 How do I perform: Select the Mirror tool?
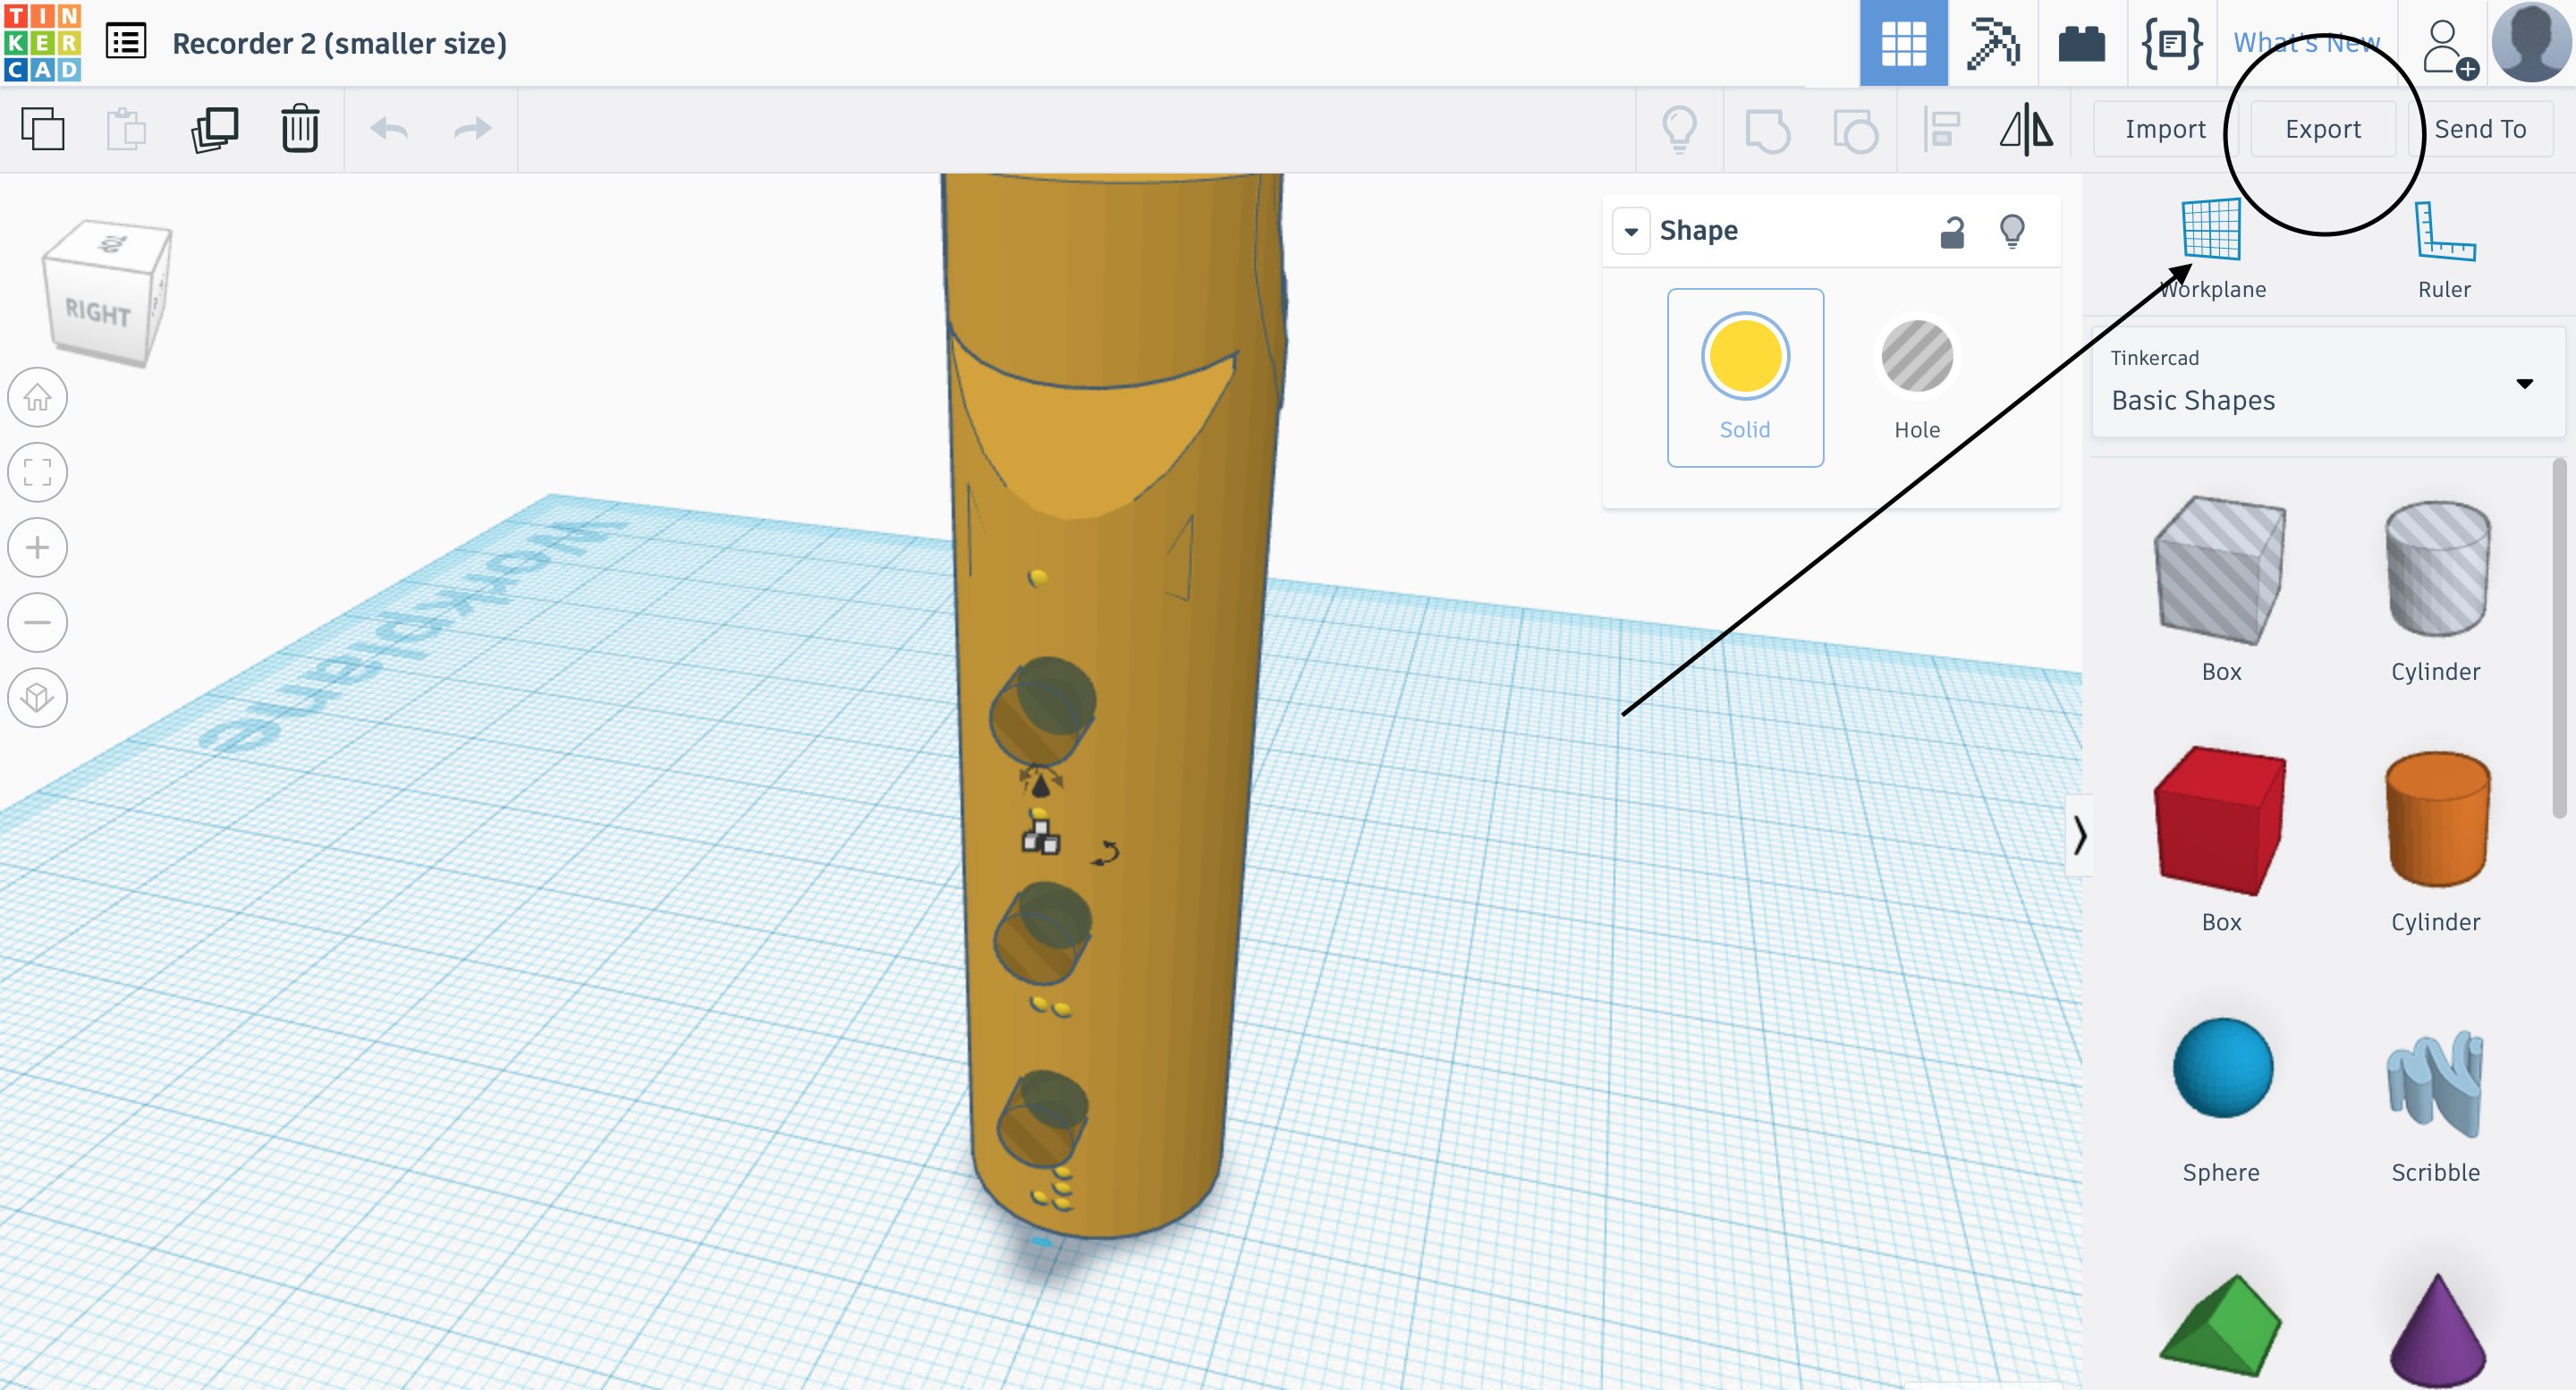tap(2026, 130)
